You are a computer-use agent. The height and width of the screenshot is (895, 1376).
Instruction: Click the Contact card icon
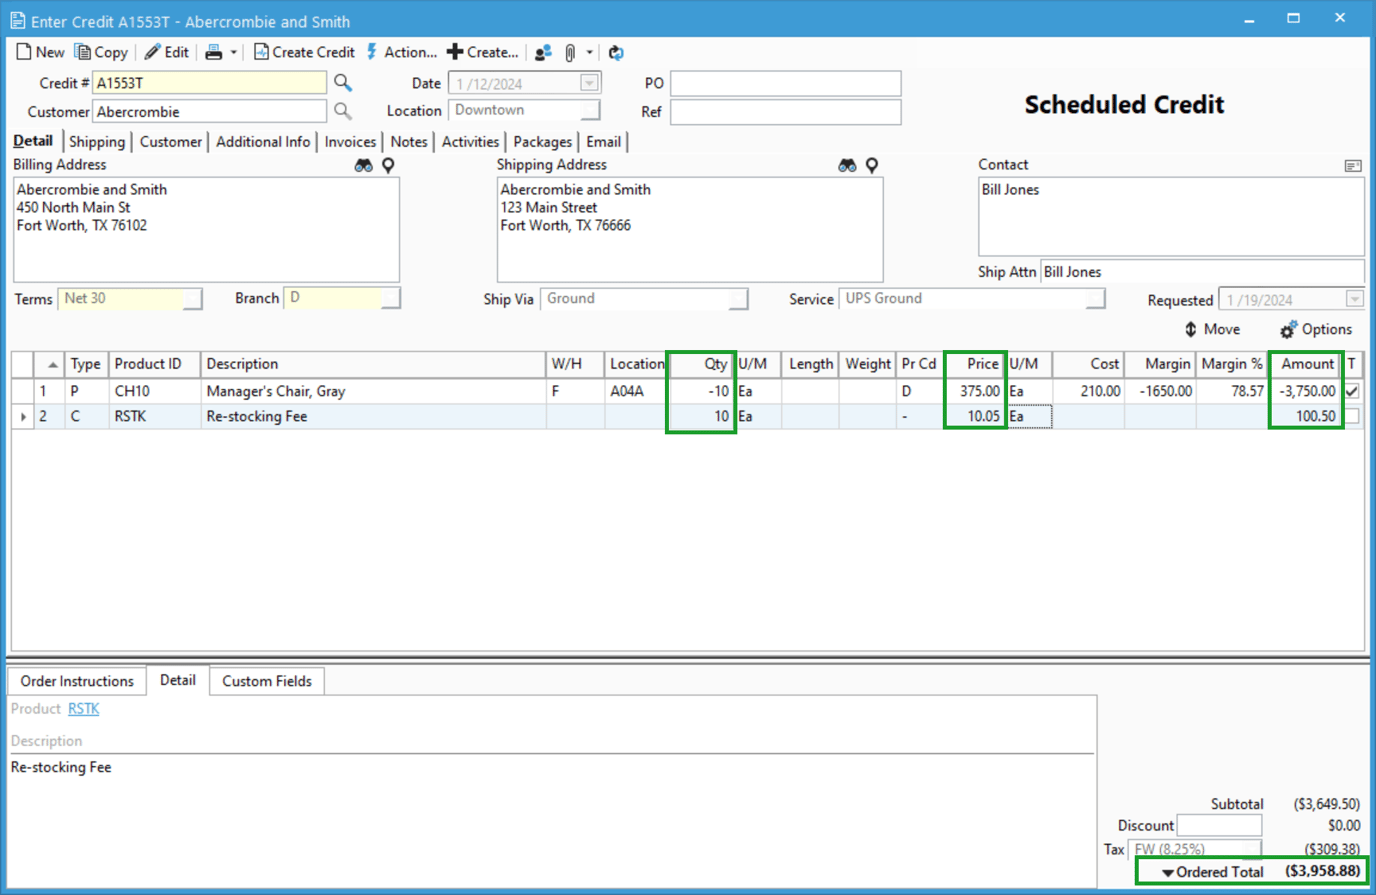click(x=1353, y=166)
